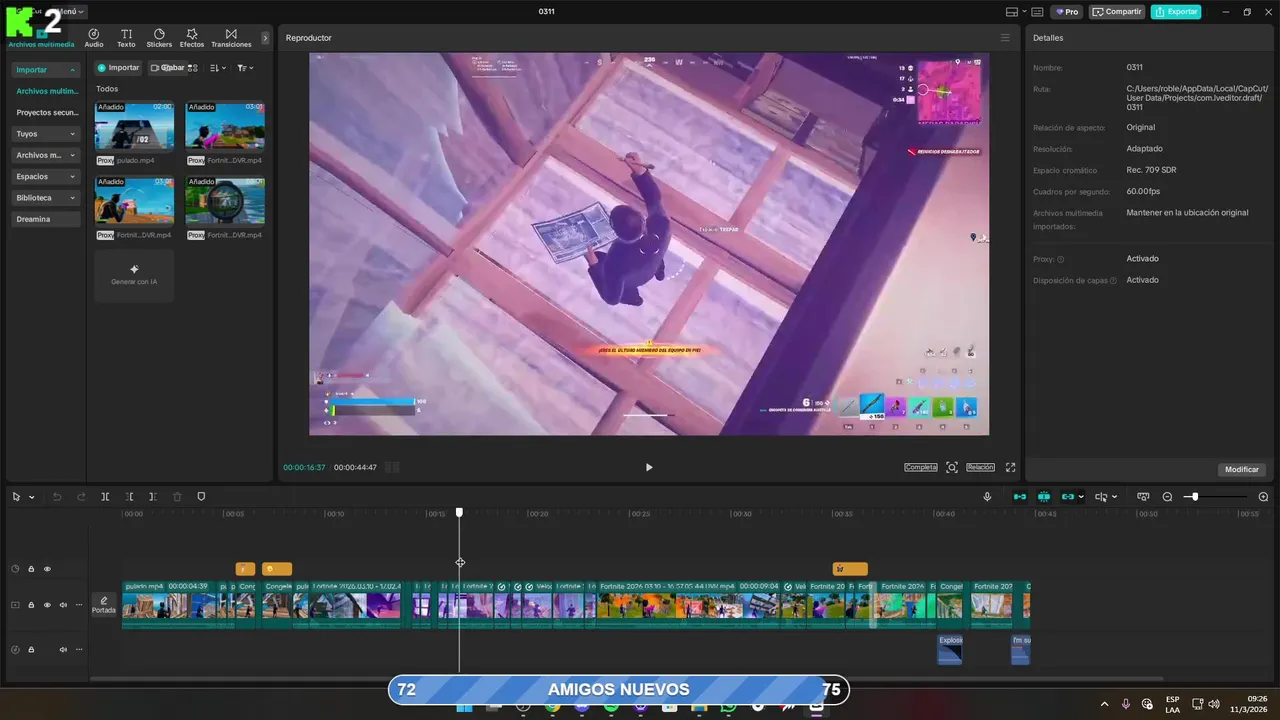Image resolution: width=1280 pixels, height=720 pixels.
Task: Click the fullscreen preview icon
Action: (1010, 467)
